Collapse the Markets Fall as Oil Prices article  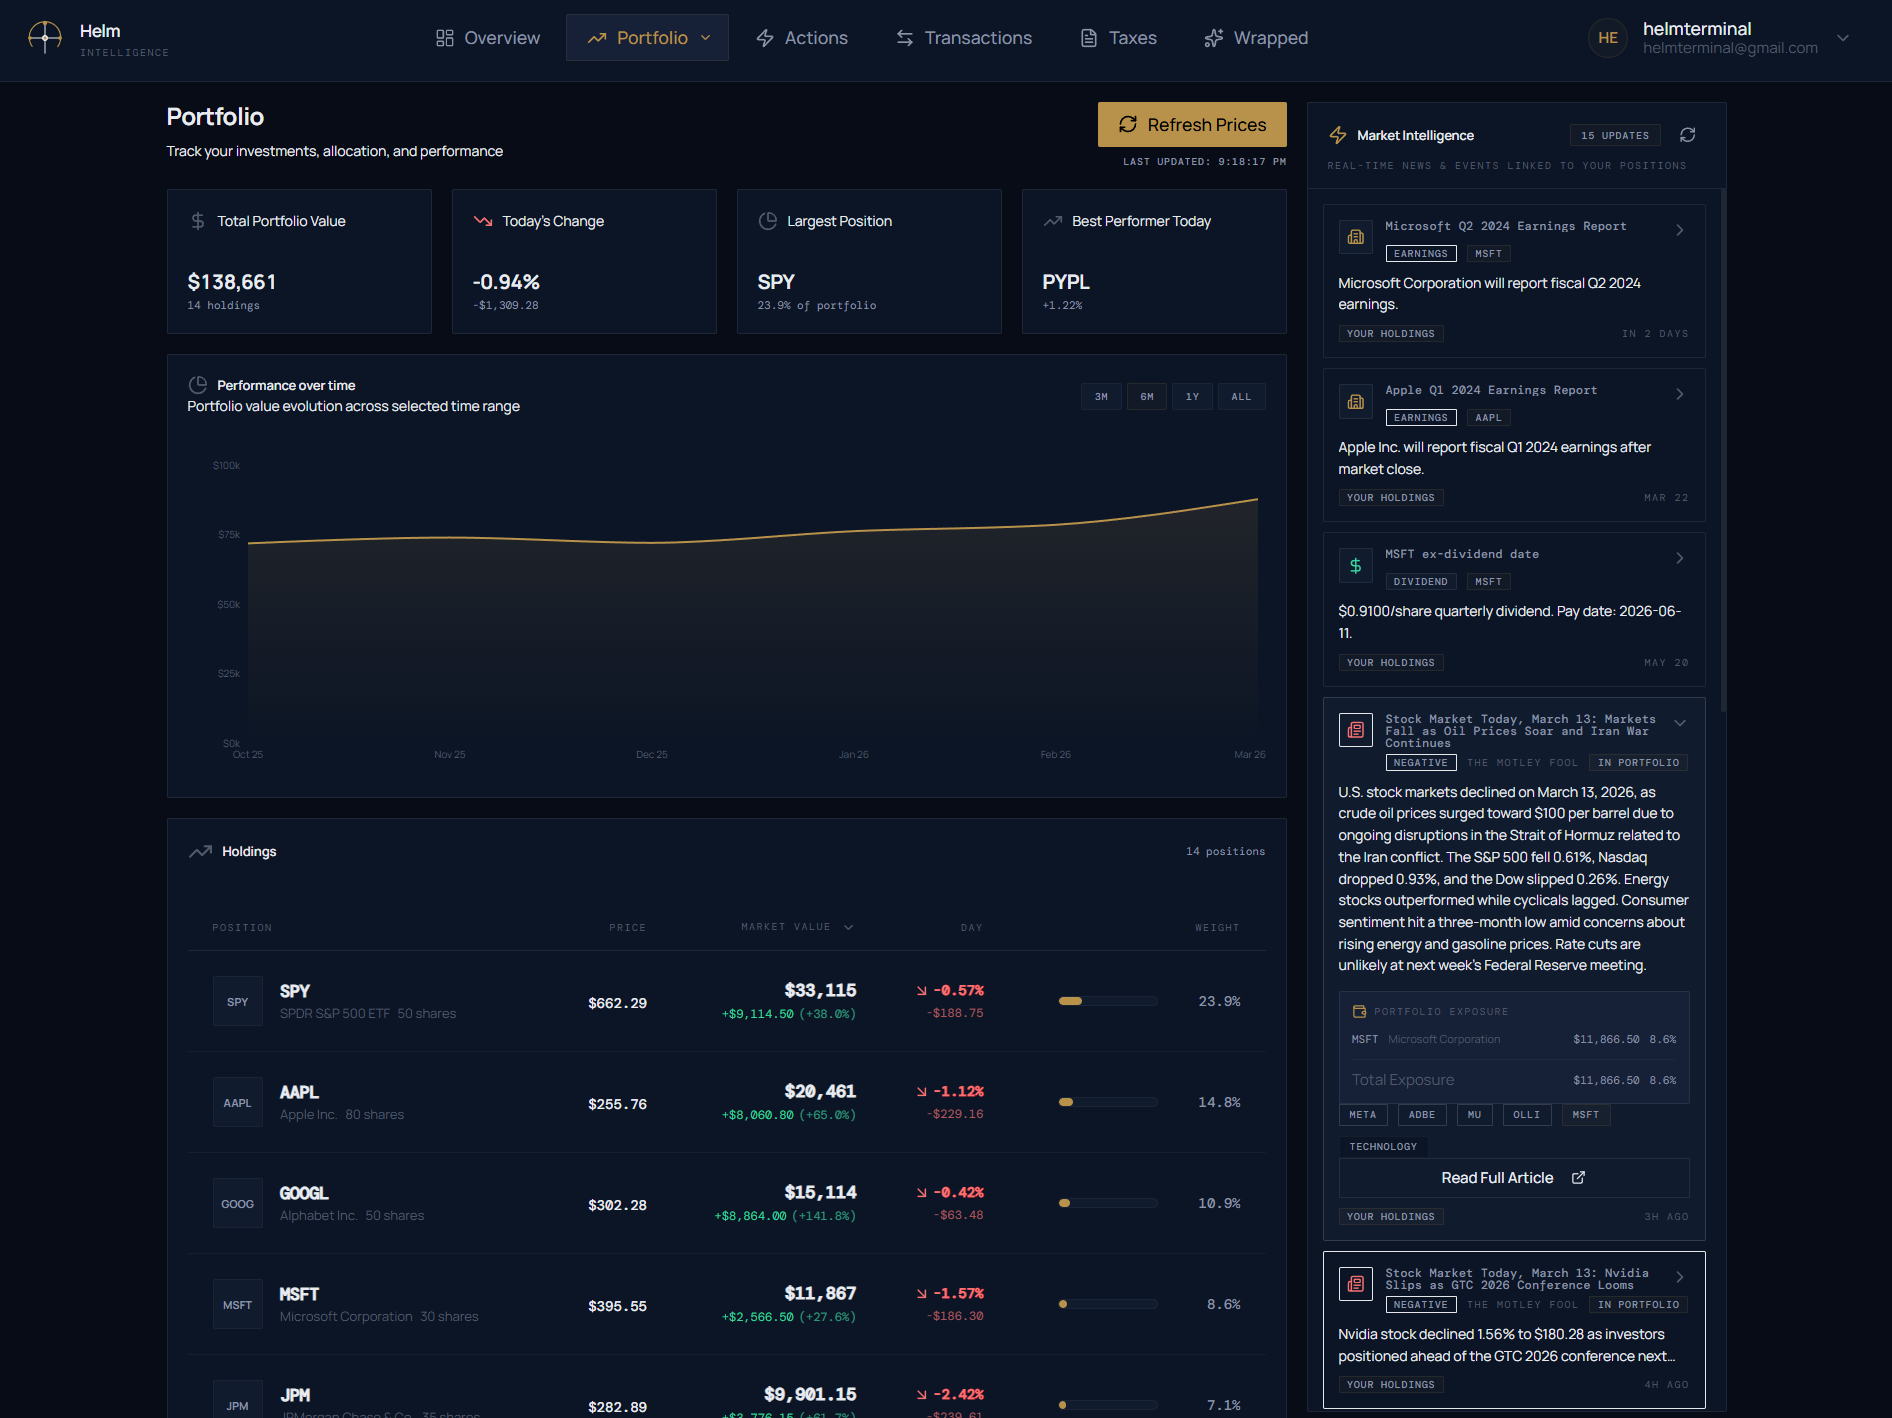pyautogui.click(x=1680, y=723)
